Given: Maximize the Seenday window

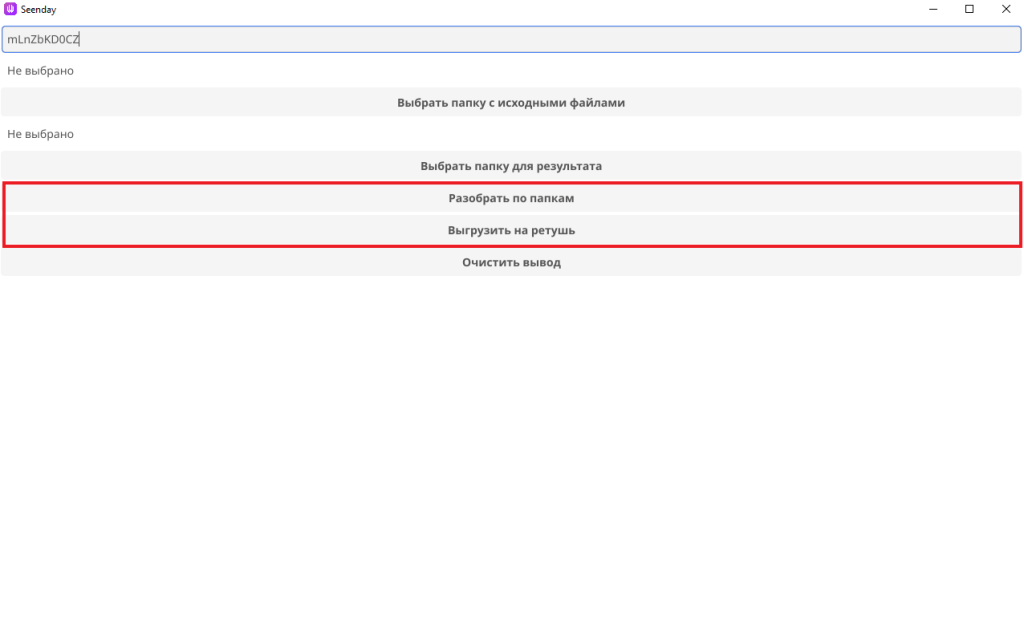Looking at the screenshot, I should (969, 9).
